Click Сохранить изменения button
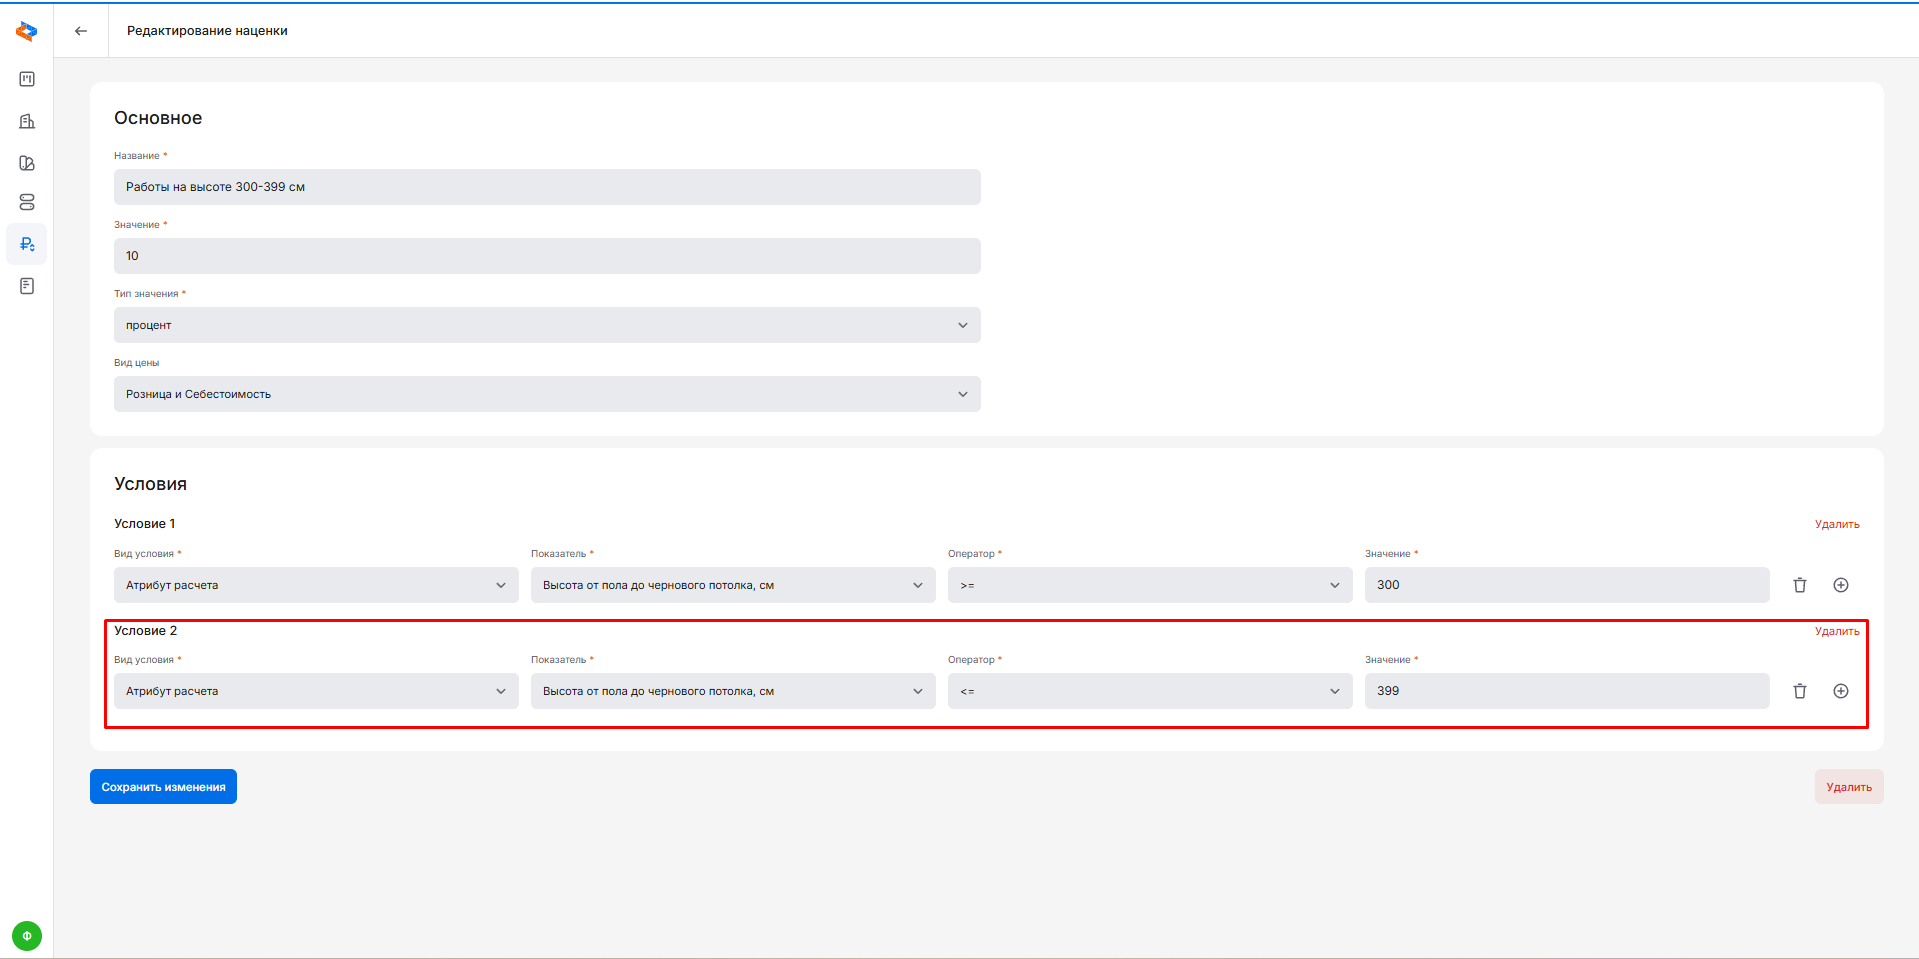 163,787
